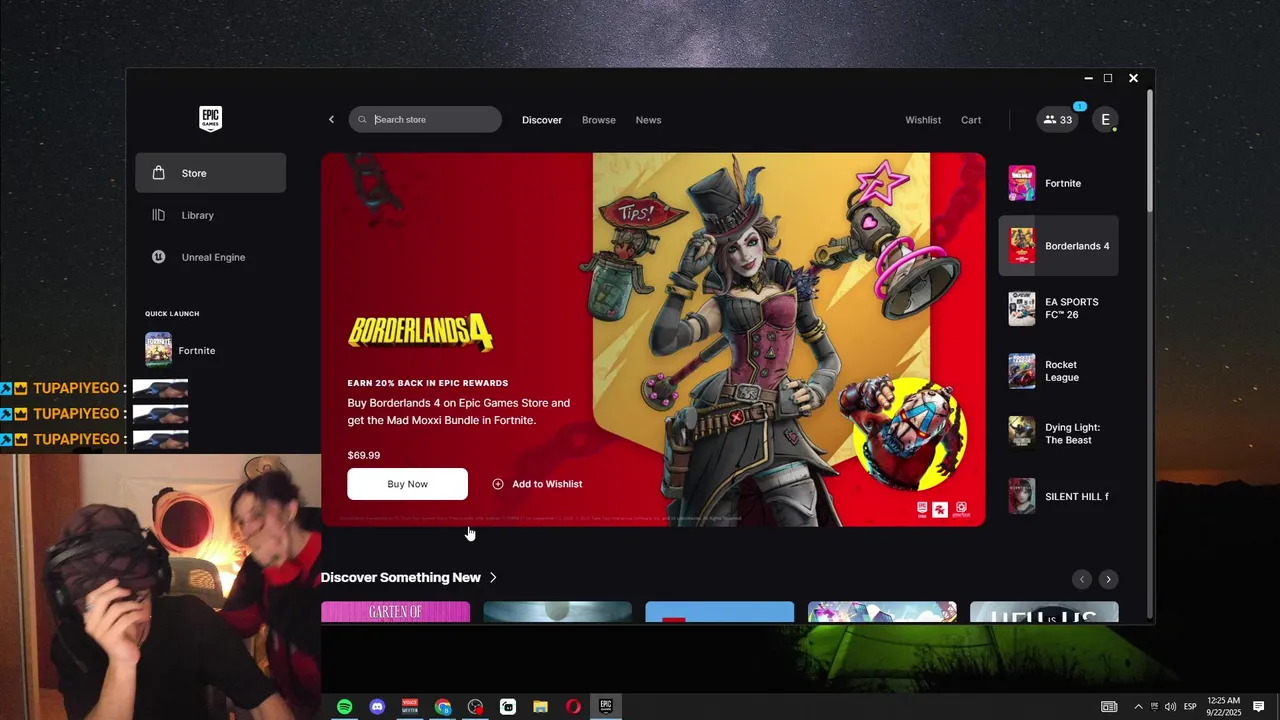Viewport: 1280px width, 720px height.
Task: Switch to the Discover tab
Action: tap(542, 120)
